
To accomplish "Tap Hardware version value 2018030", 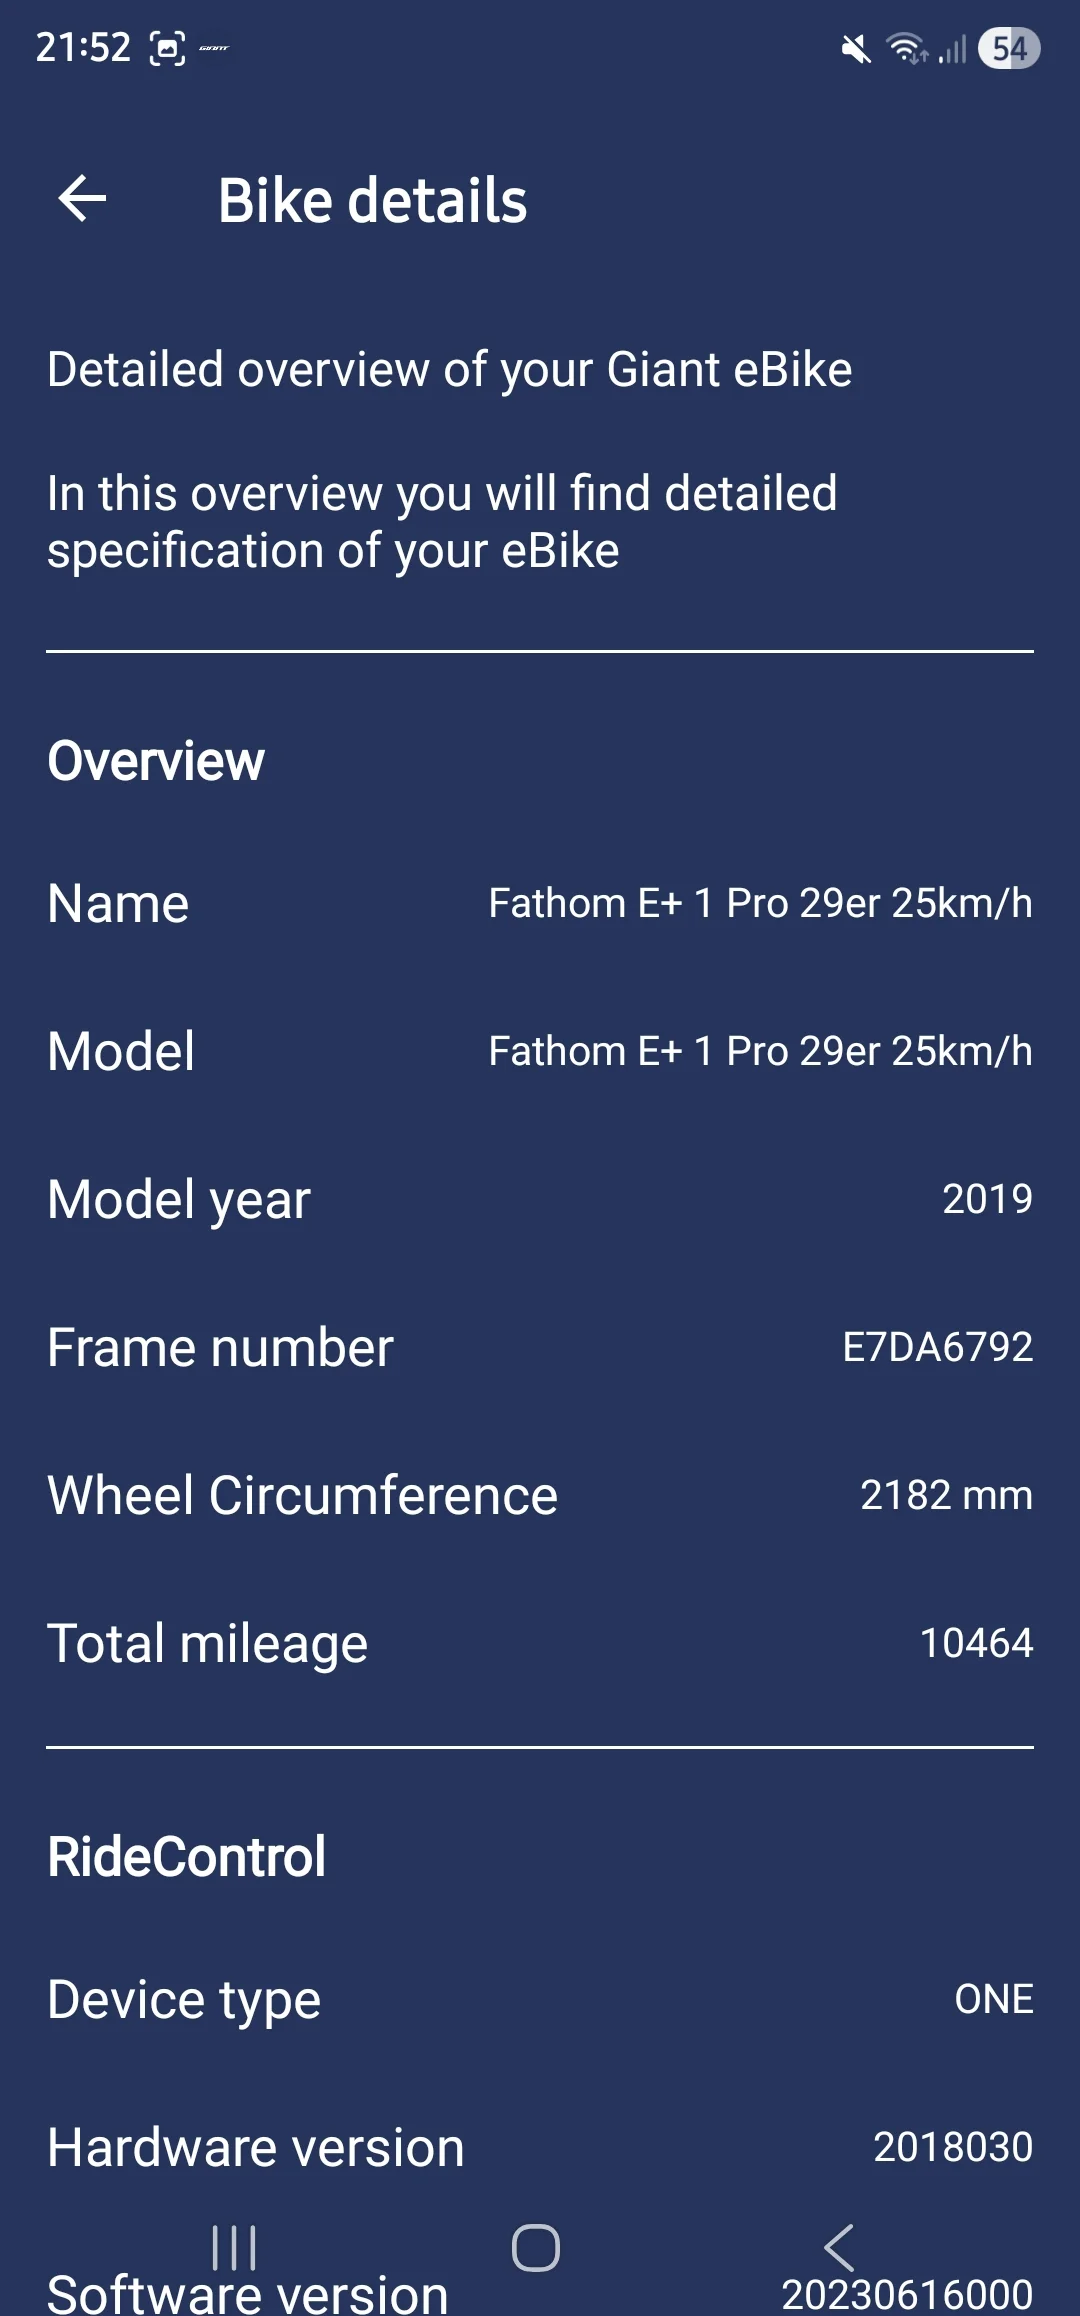I will [953, 2146].
